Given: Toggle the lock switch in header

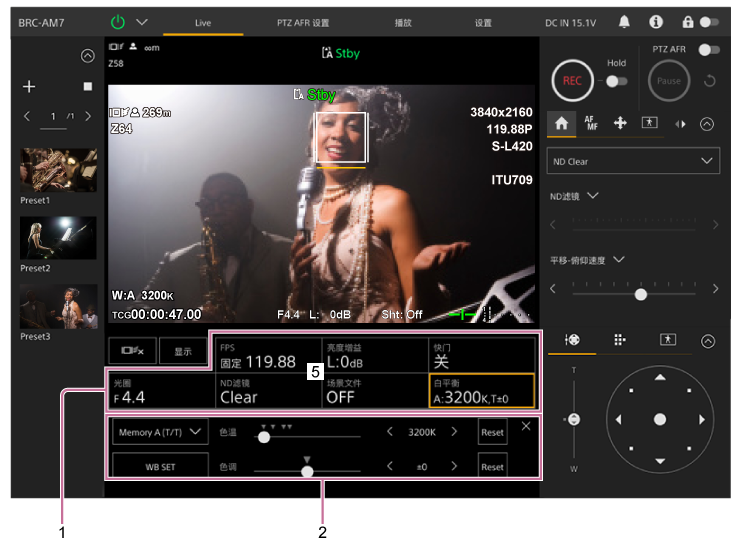Looking at the screenshot, I should point(708,21).
